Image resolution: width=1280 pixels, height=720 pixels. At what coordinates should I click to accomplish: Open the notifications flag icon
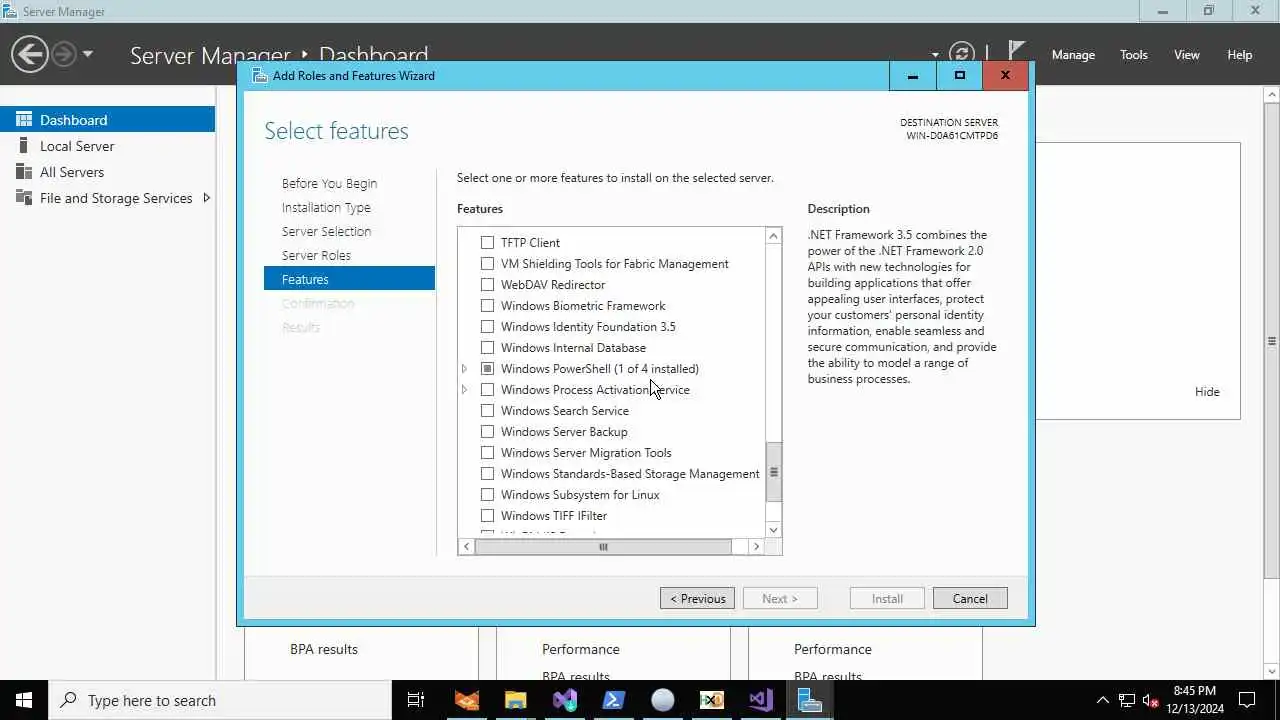coord(1016,52)
